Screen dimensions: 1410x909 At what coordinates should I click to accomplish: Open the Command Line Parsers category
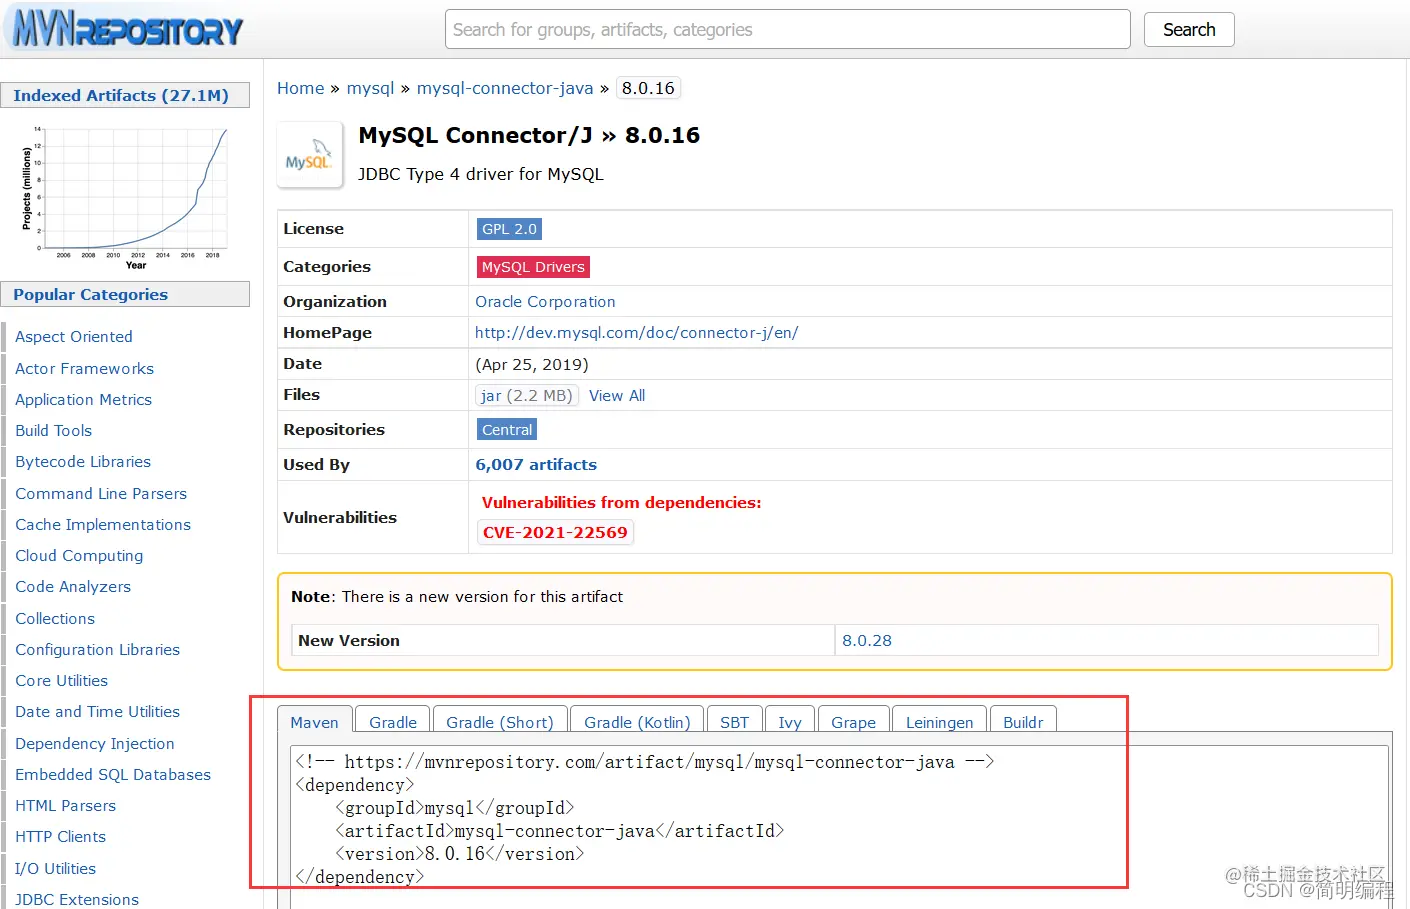pos(101,494)
